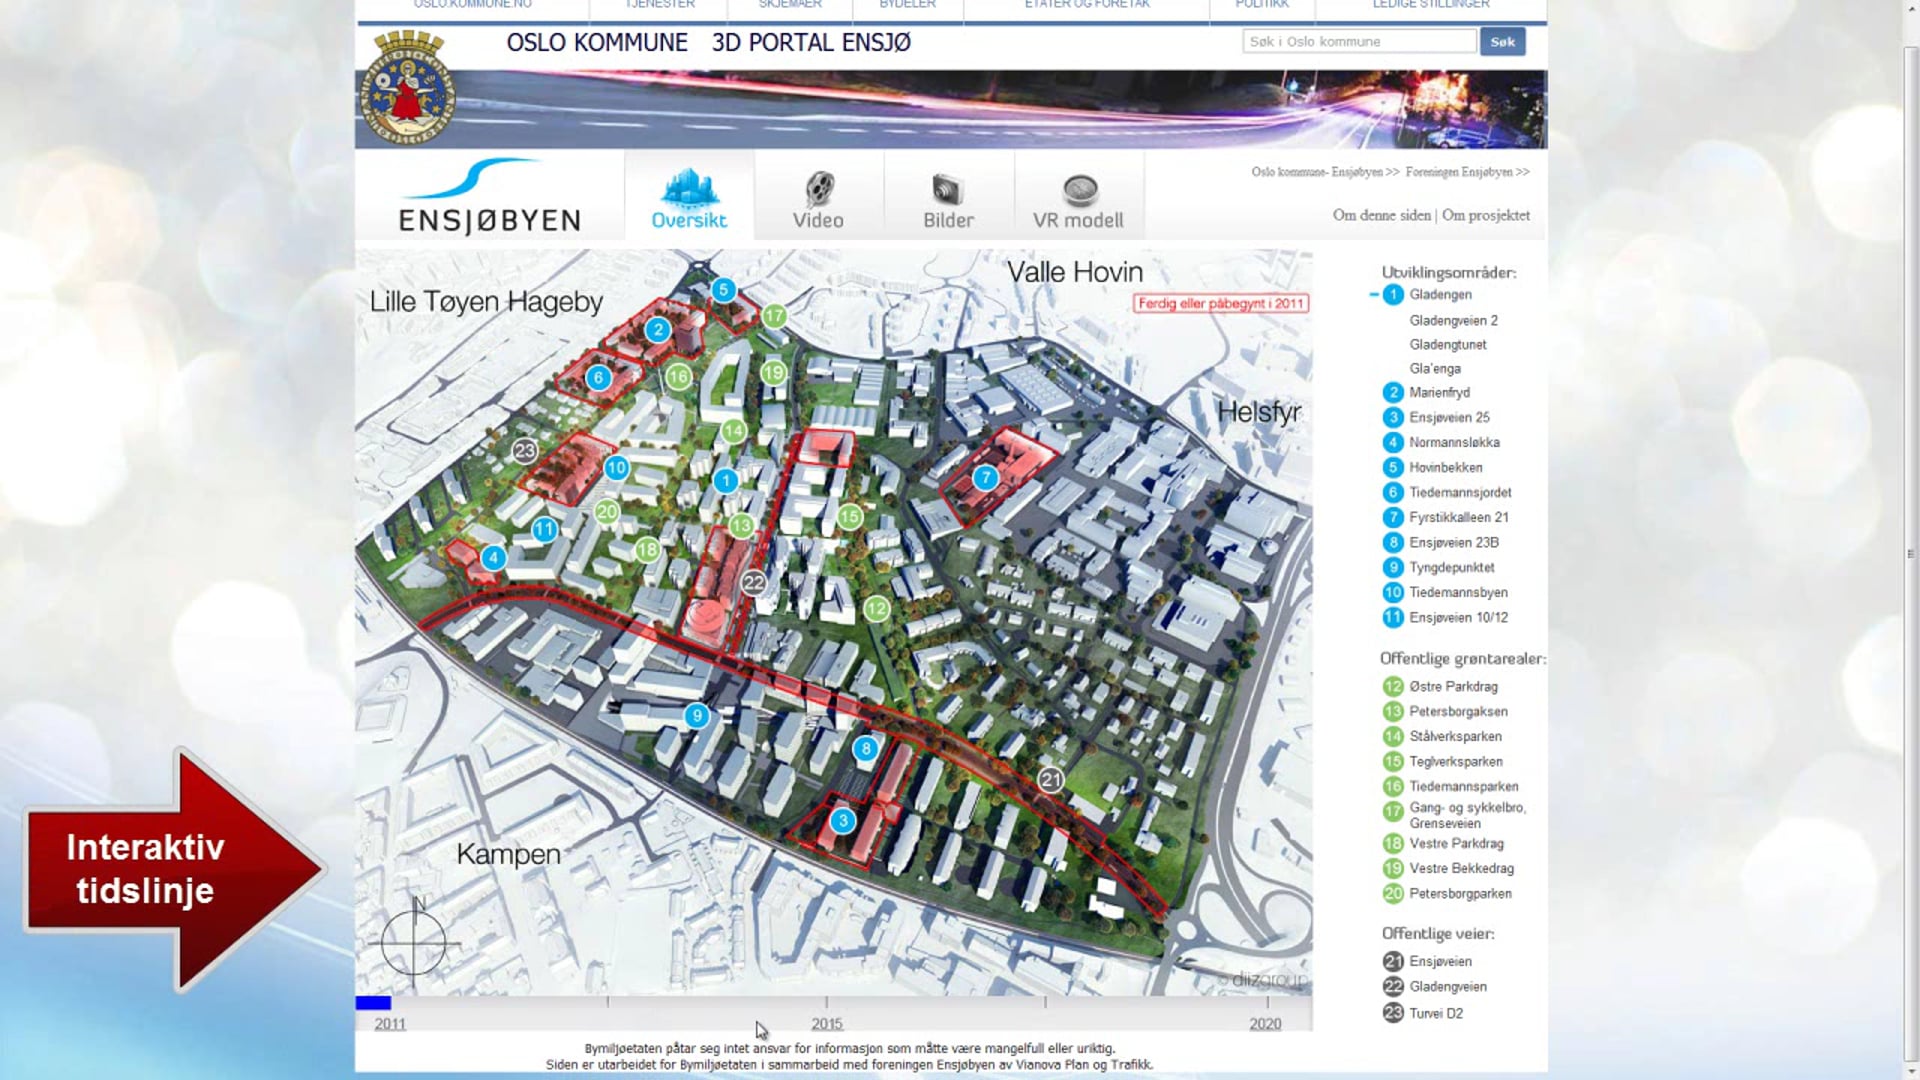1920x1080 pixels.
Task: Choose Normannsløkka in the legend
Action: pos(1454,442)
